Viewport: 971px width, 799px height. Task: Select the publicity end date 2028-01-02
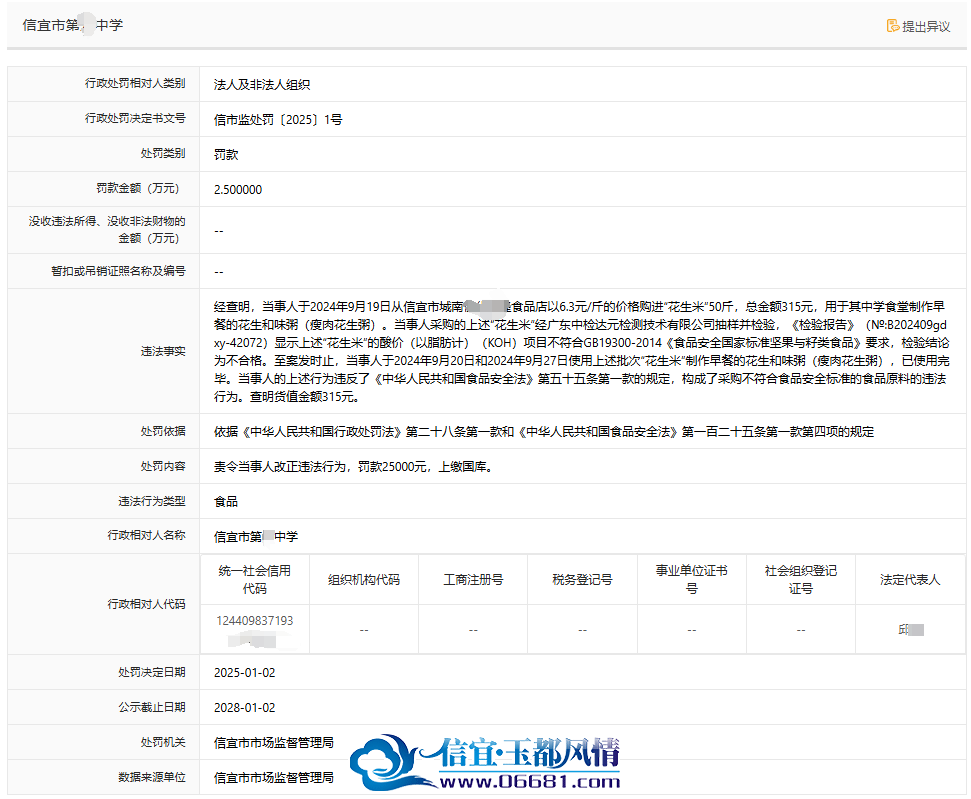[x=245, y=708]
